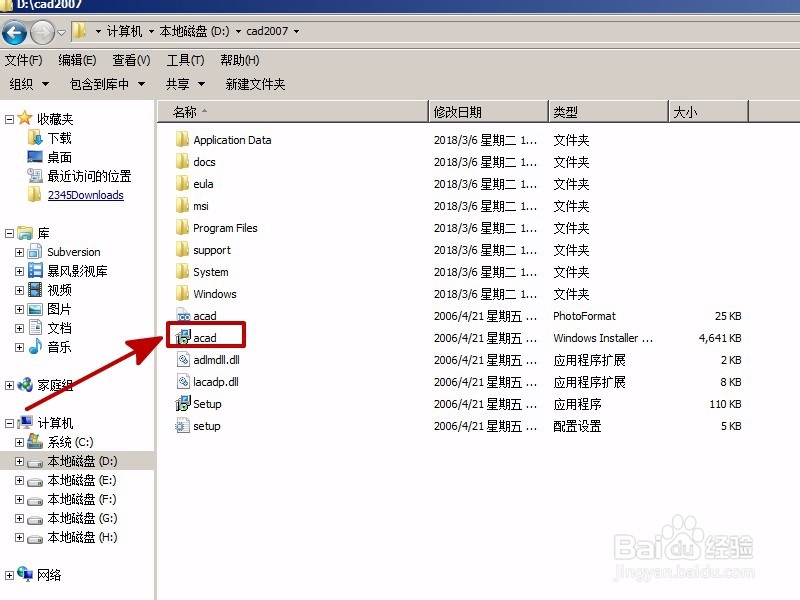Select the setup configuration settings file

pyautogui.click(x=207, y=426)
